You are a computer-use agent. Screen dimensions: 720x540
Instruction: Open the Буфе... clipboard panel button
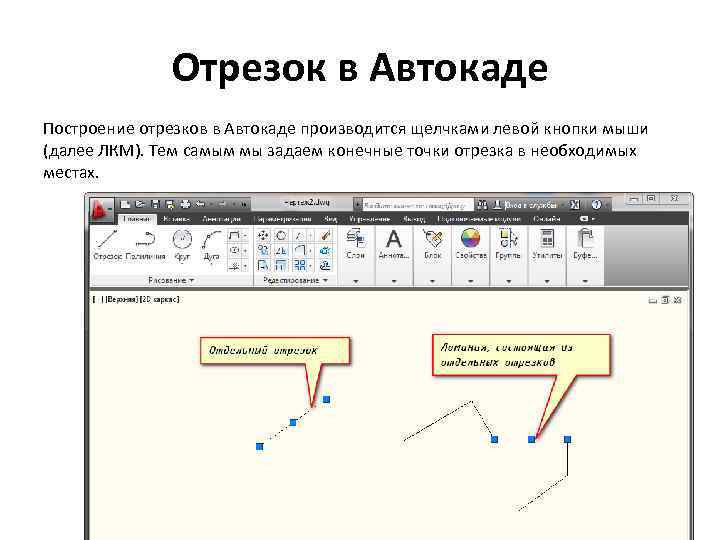[585, 244]
